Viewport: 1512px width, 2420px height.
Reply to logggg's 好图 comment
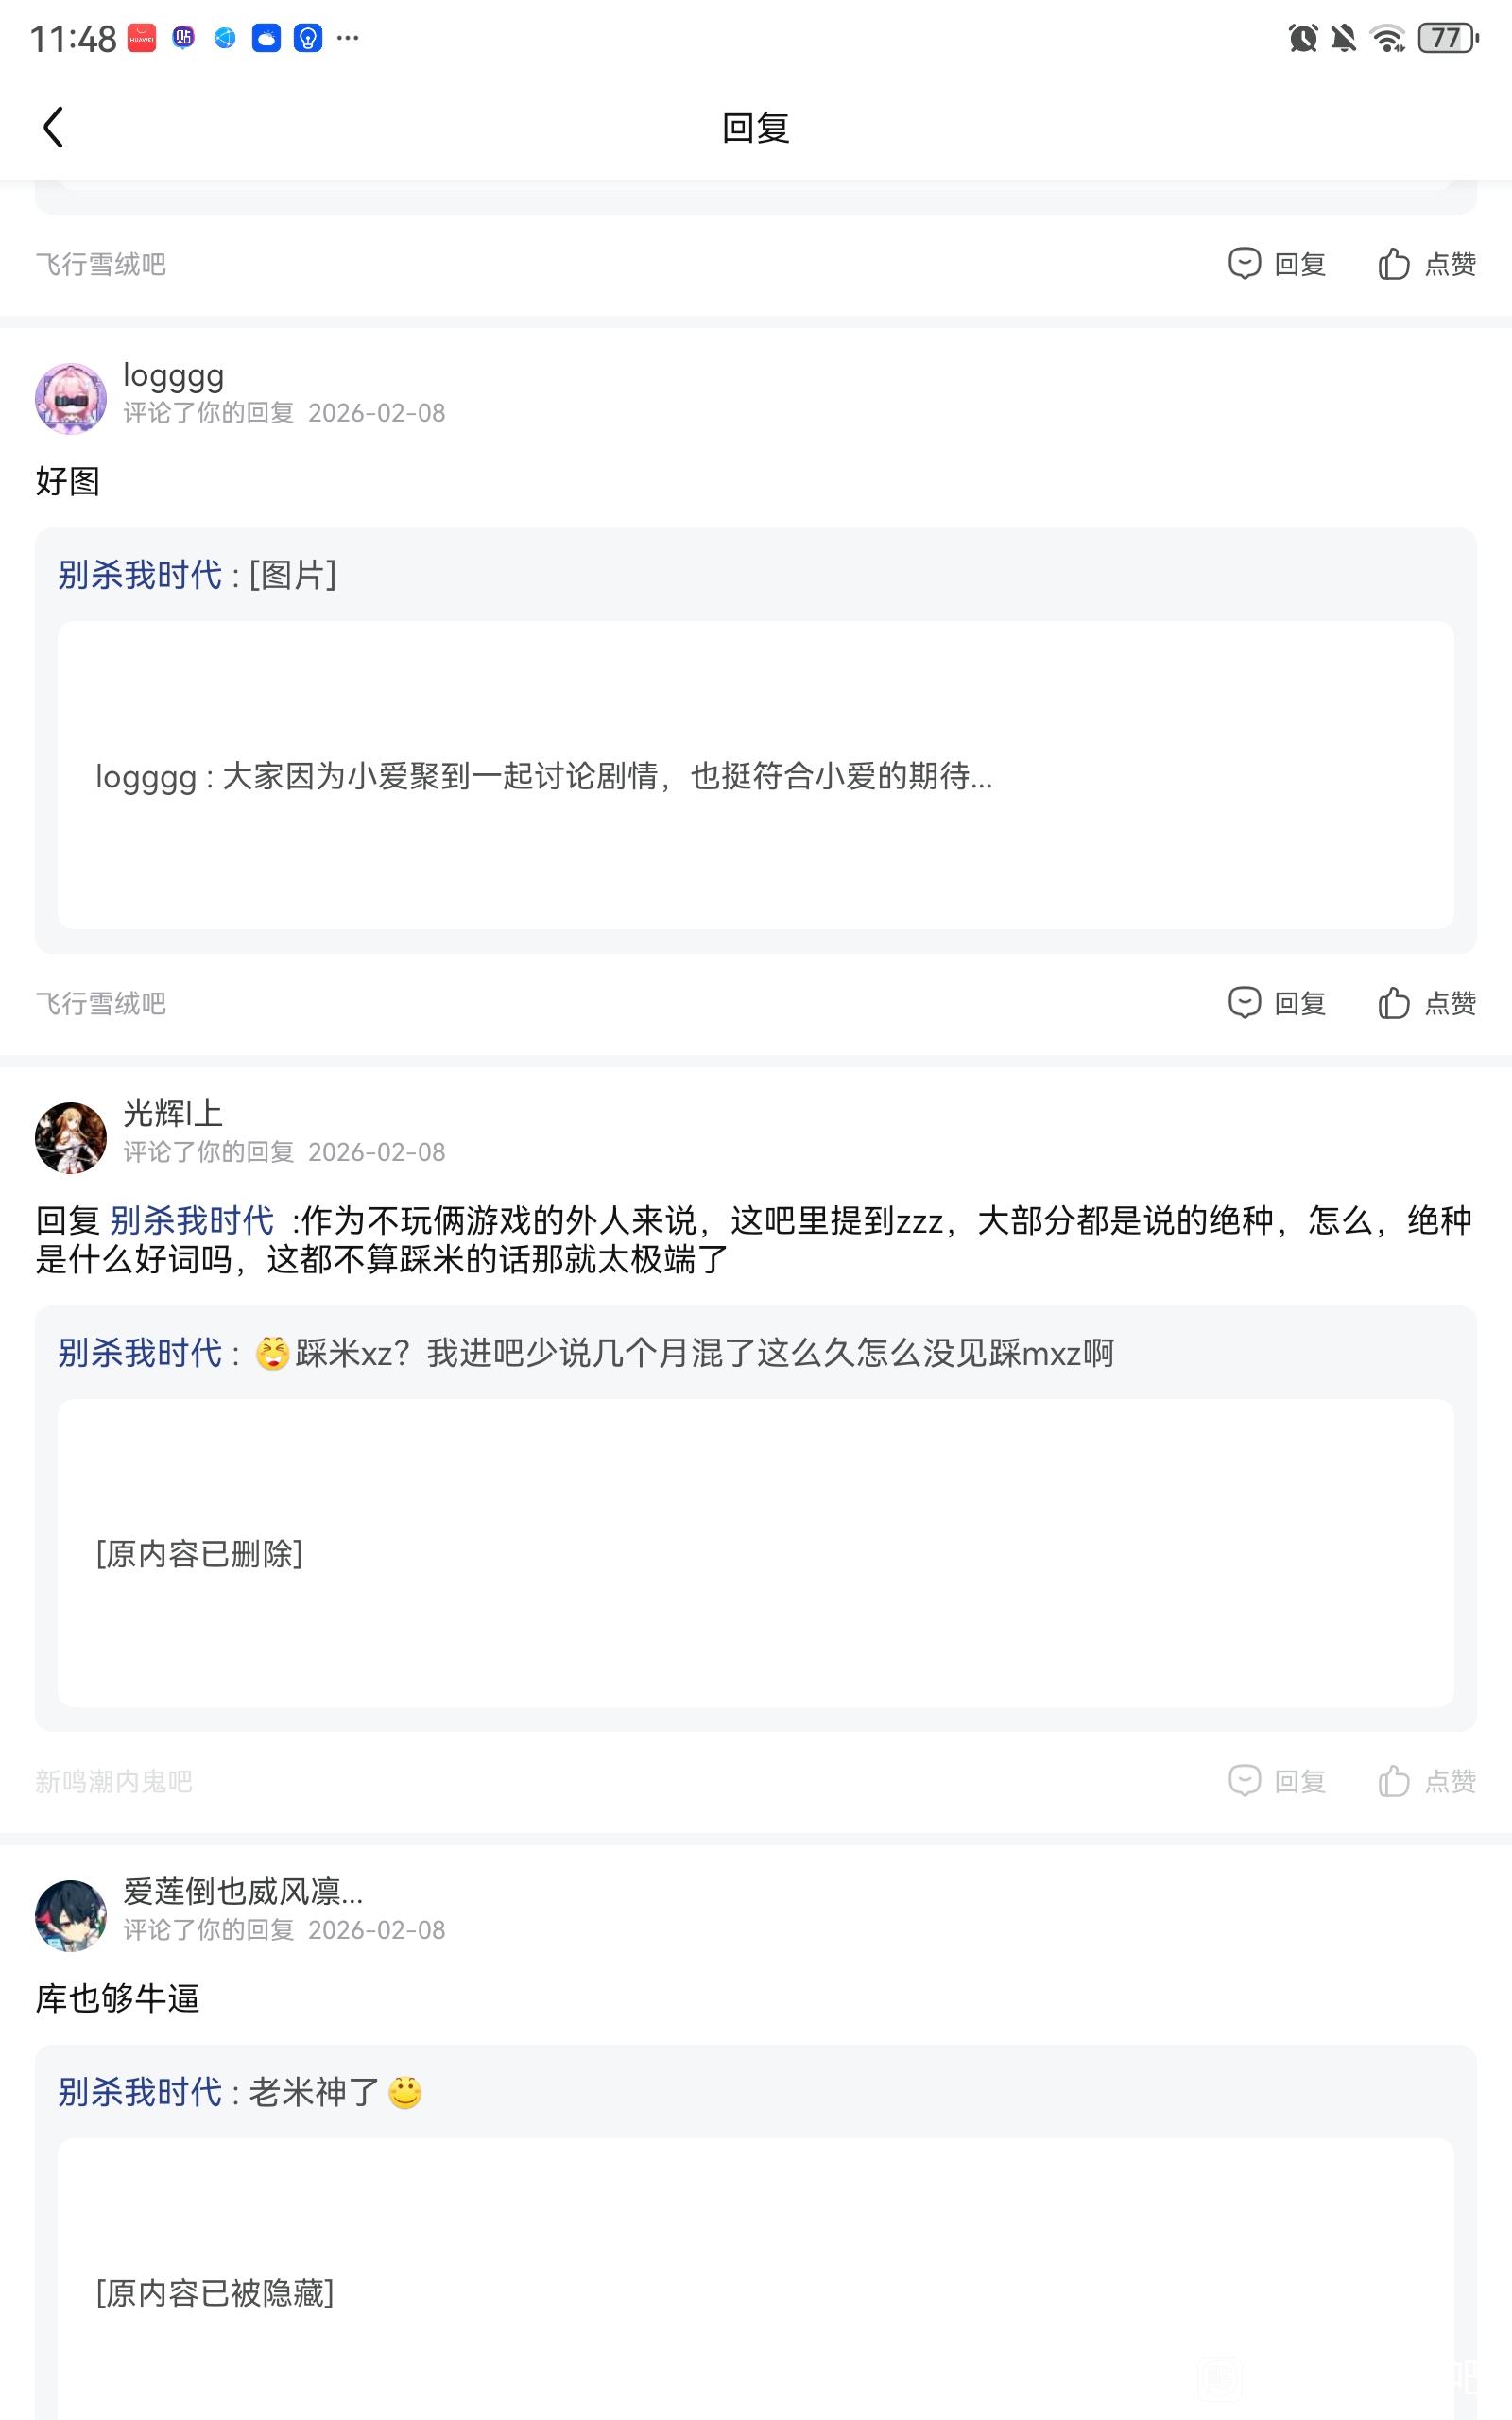(1277, 1003)
